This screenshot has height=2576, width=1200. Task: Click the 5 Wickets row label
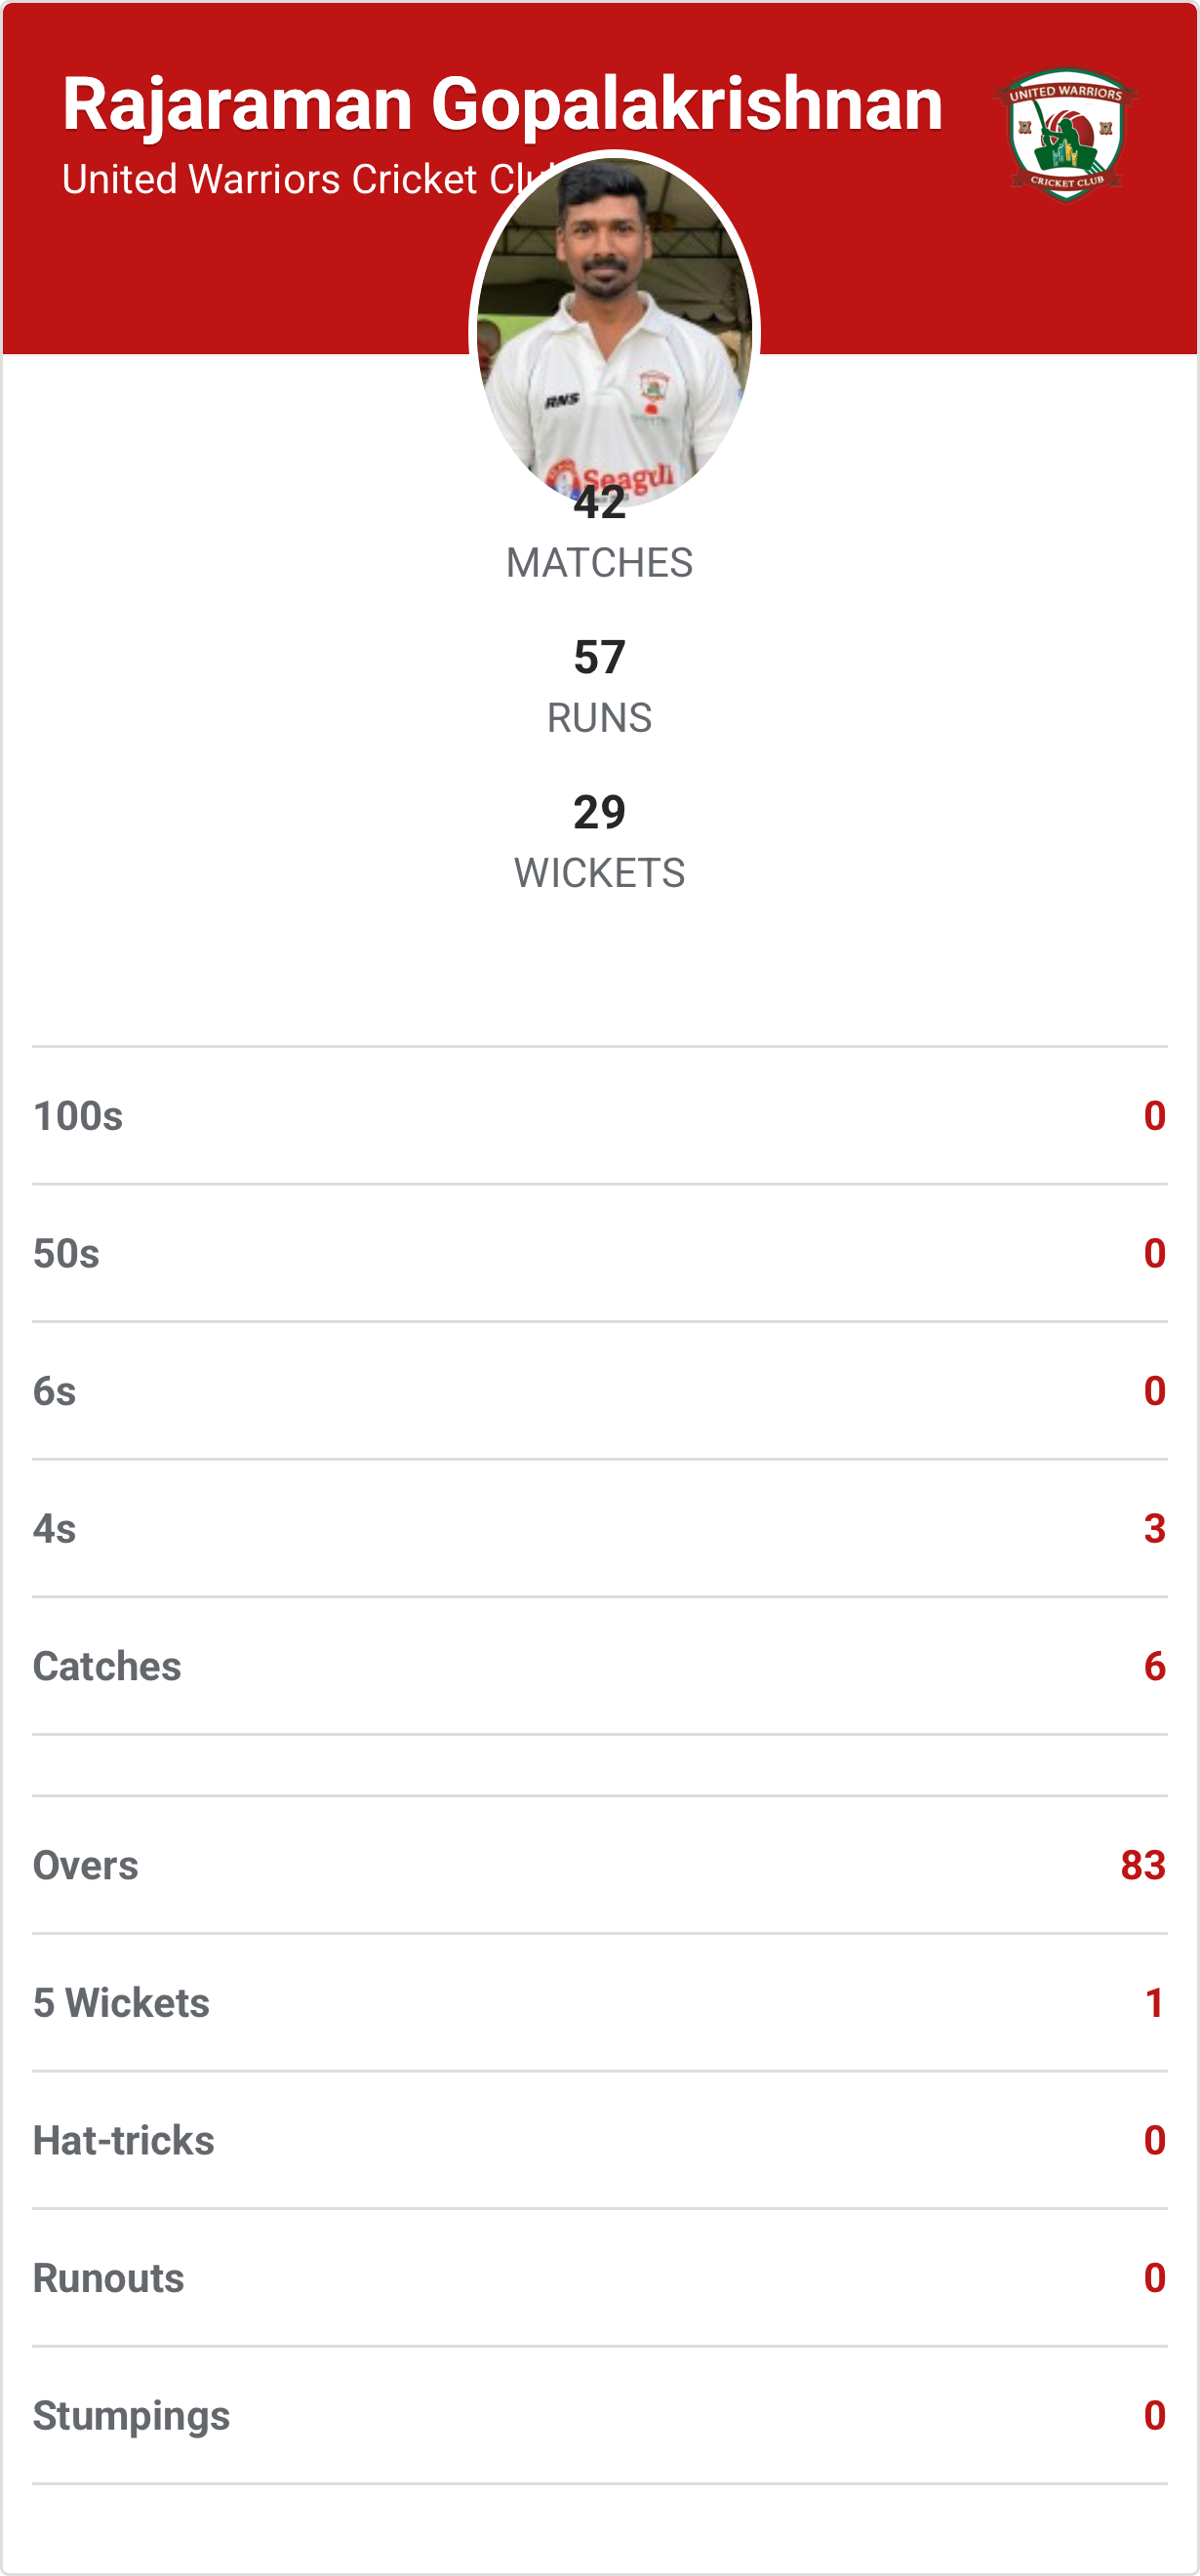tap(121, 2003)
